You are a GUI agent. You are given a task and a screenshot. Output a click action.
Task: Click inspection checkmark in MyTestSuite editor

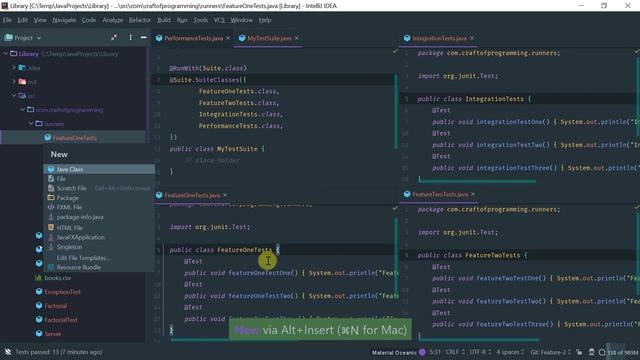tap(395, 51)
